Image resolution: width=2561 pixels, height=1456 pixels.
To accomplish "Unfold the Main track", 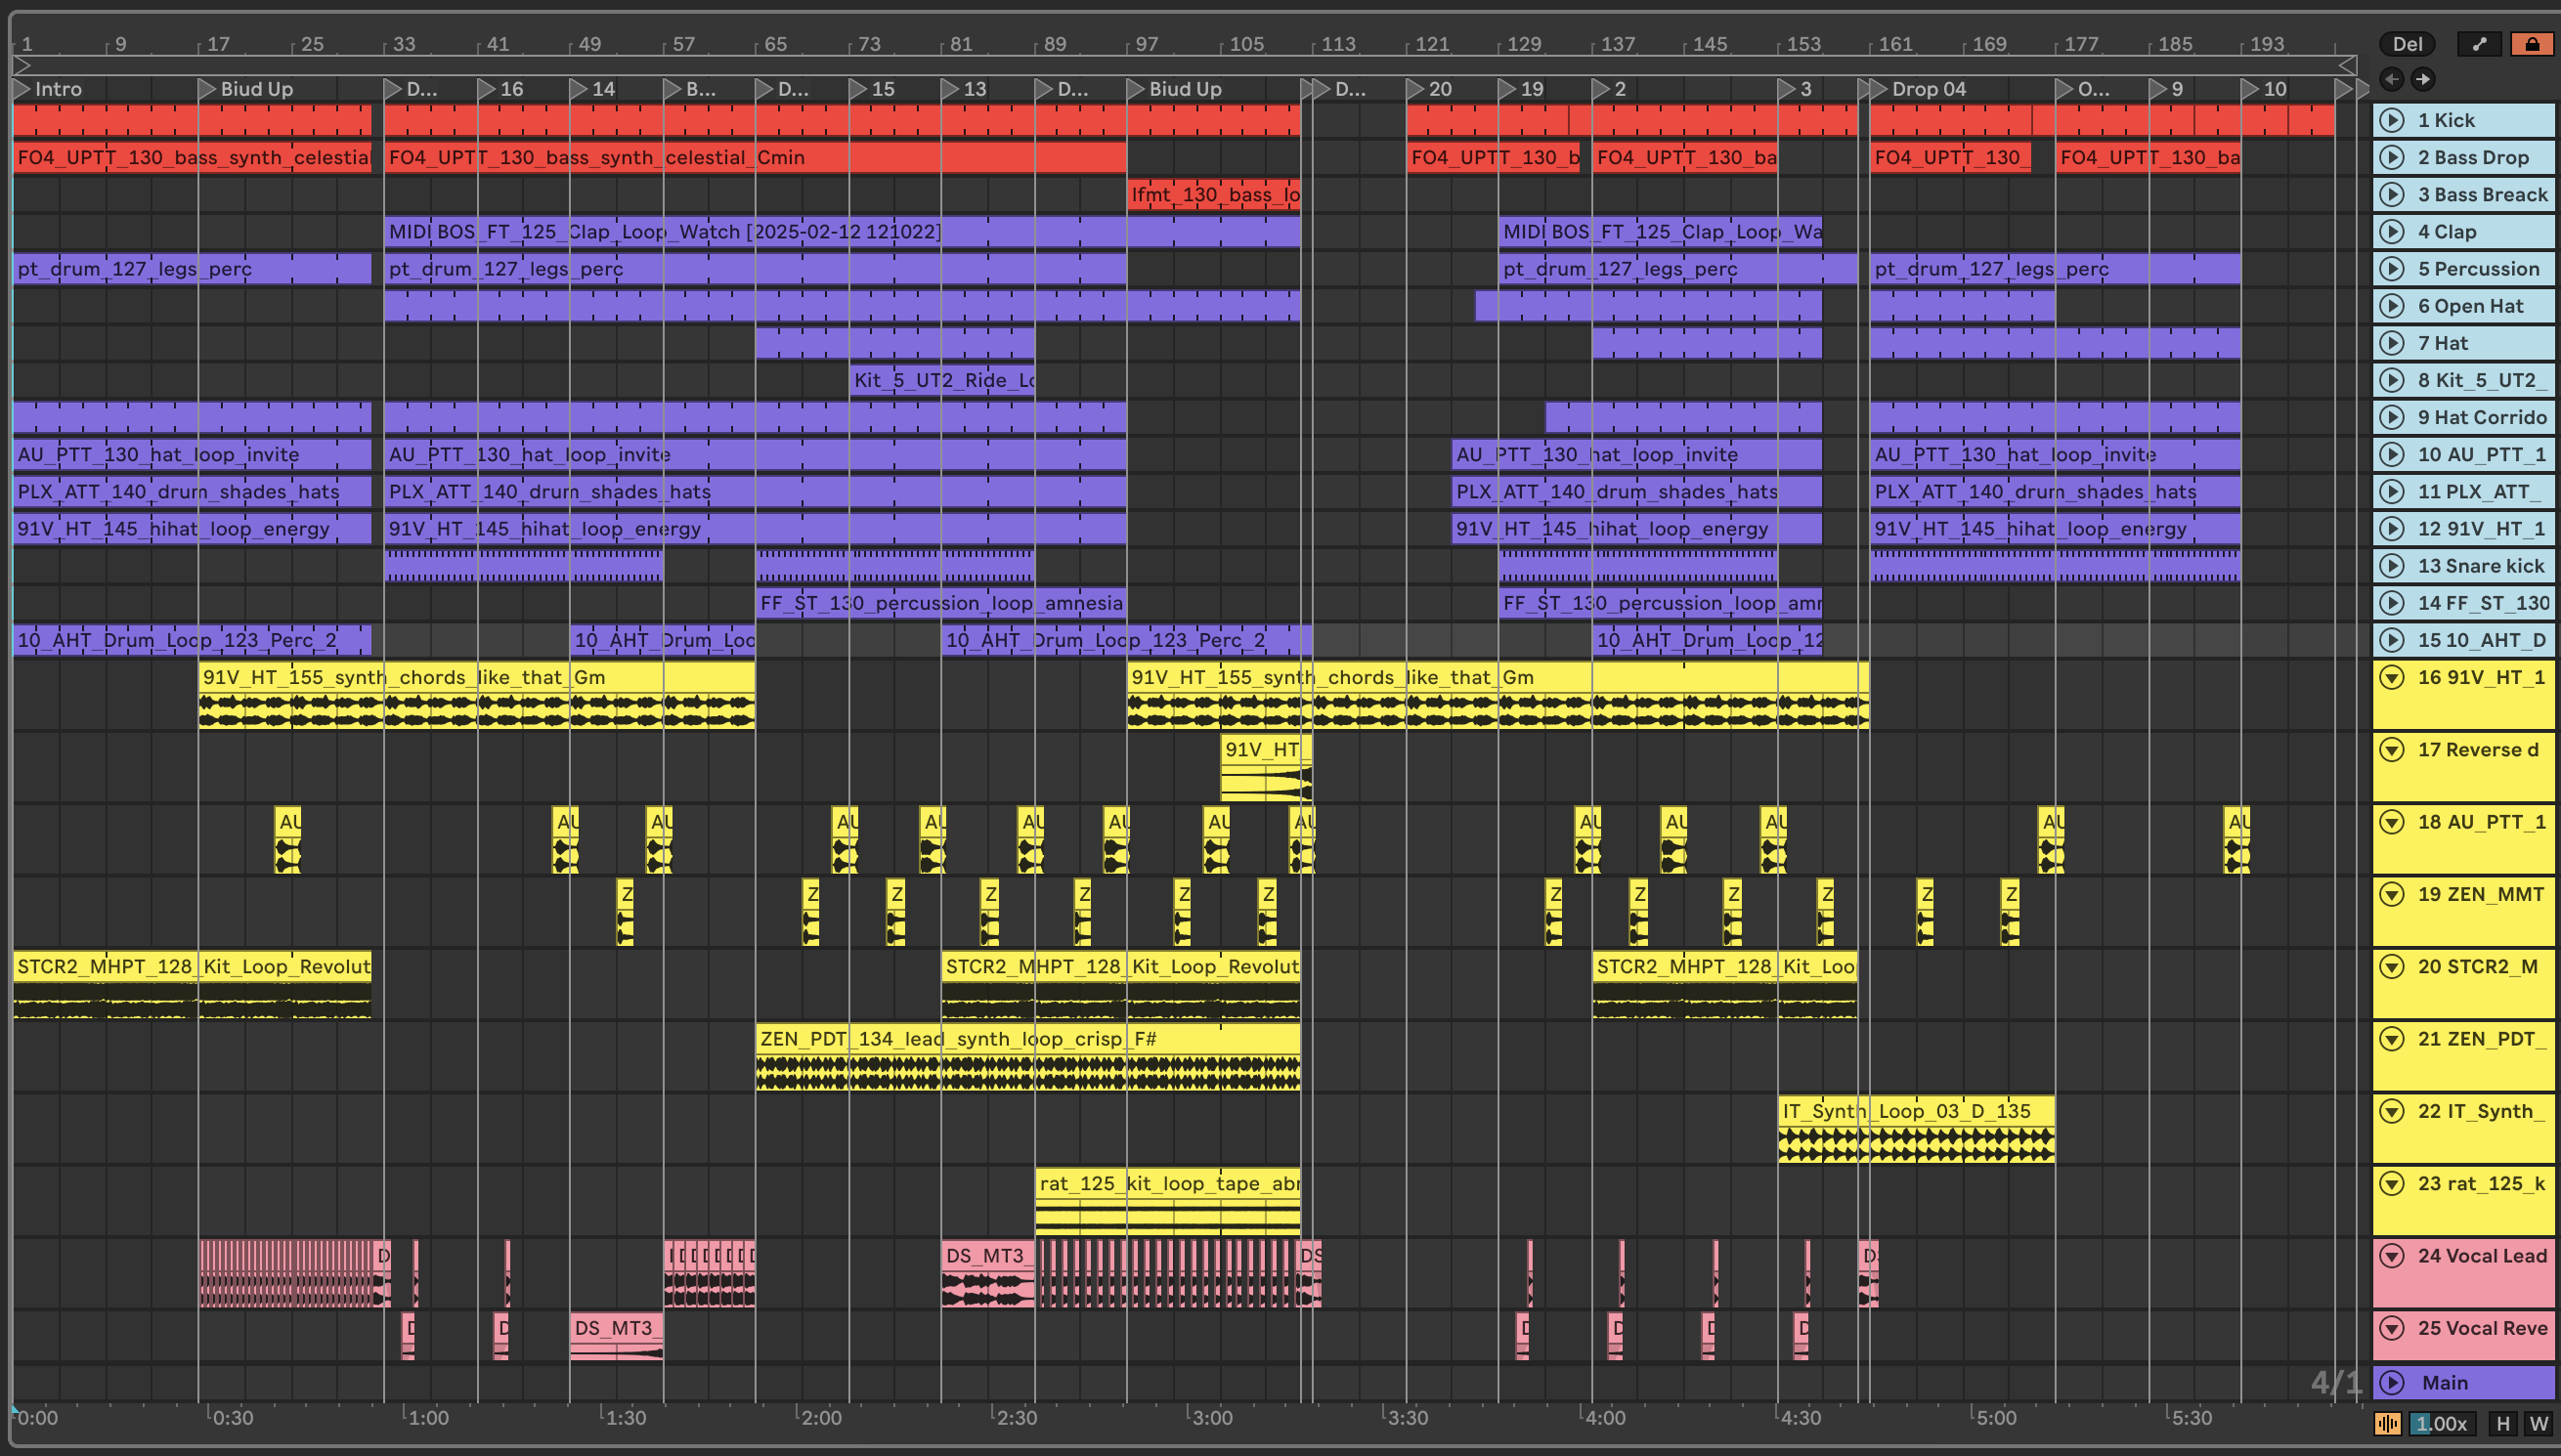I will pyautogui.click(x=2392, y=1383).
